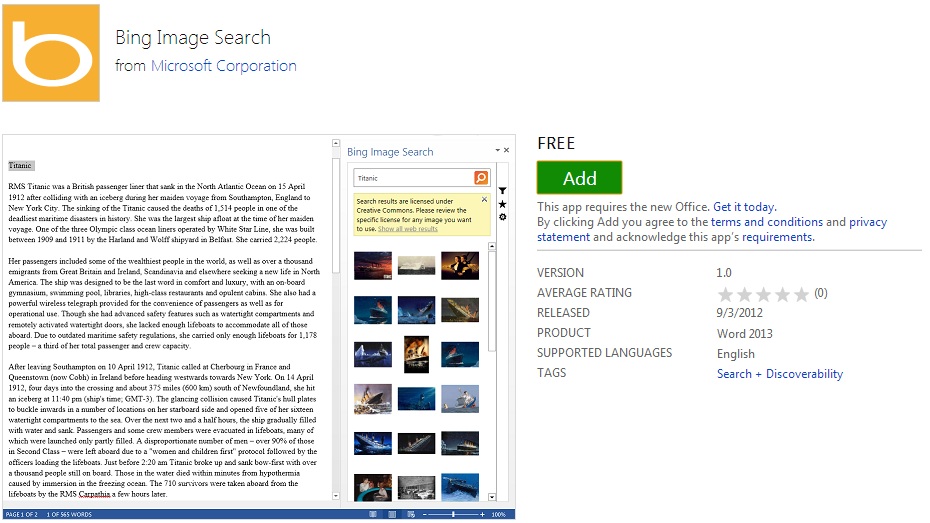The image size is (930, 523).
Task: Open the Microsoft Corporation link
Action: coord(224,66)
